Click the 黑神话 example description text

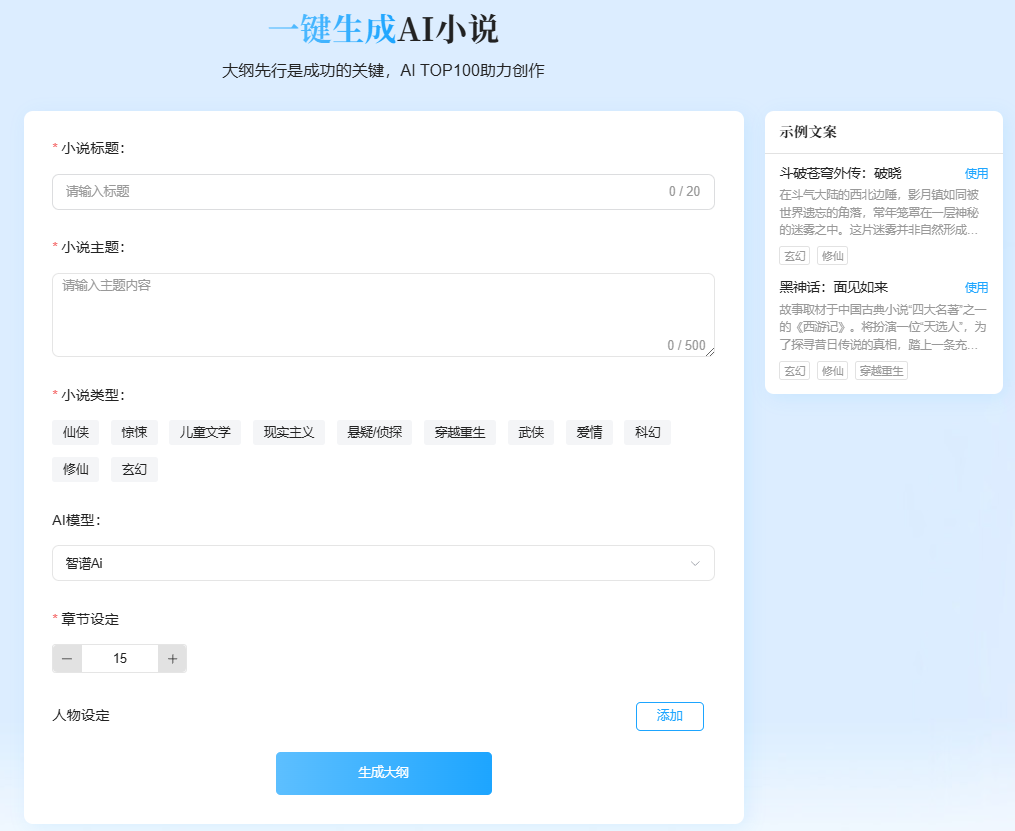[883, 327]
